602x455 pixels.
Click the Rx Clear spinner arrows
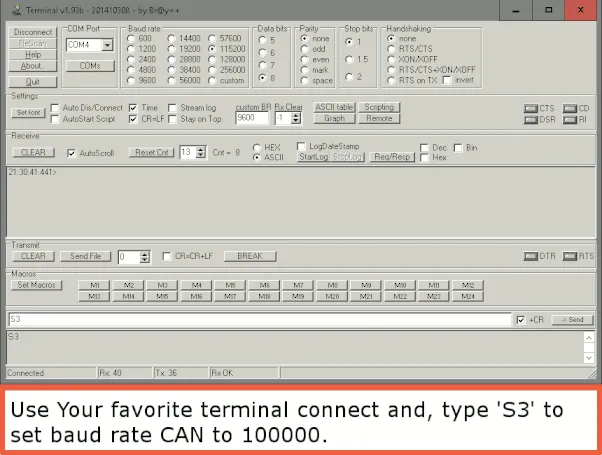pos(296,118)
